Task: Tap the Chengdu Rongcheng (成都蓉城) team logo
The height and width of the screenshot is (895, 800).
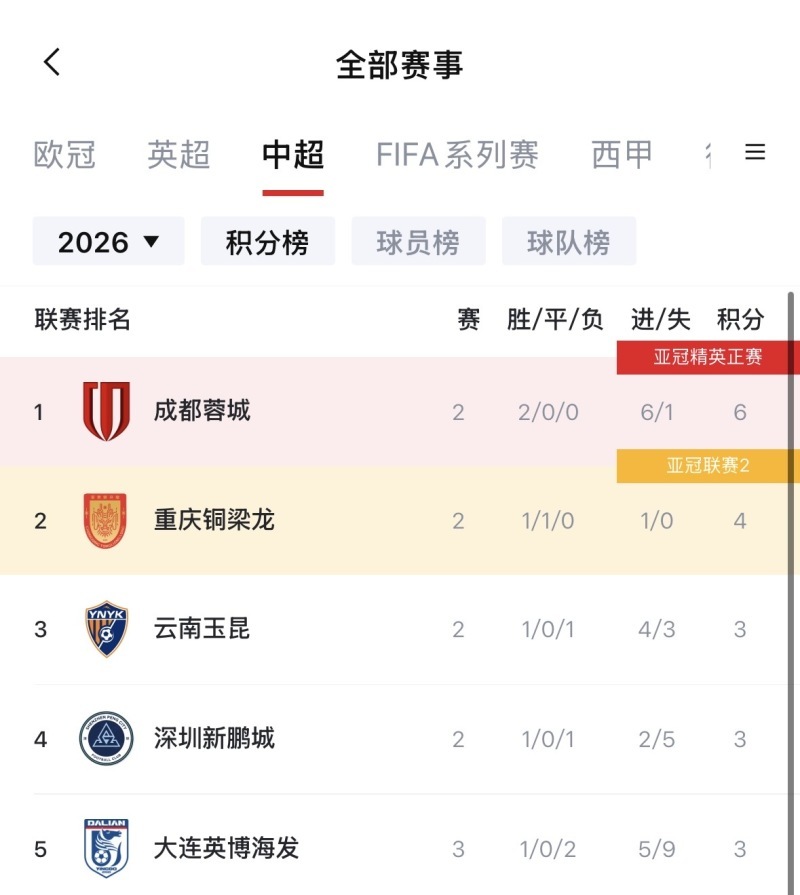Action: [x=105, y=411]
